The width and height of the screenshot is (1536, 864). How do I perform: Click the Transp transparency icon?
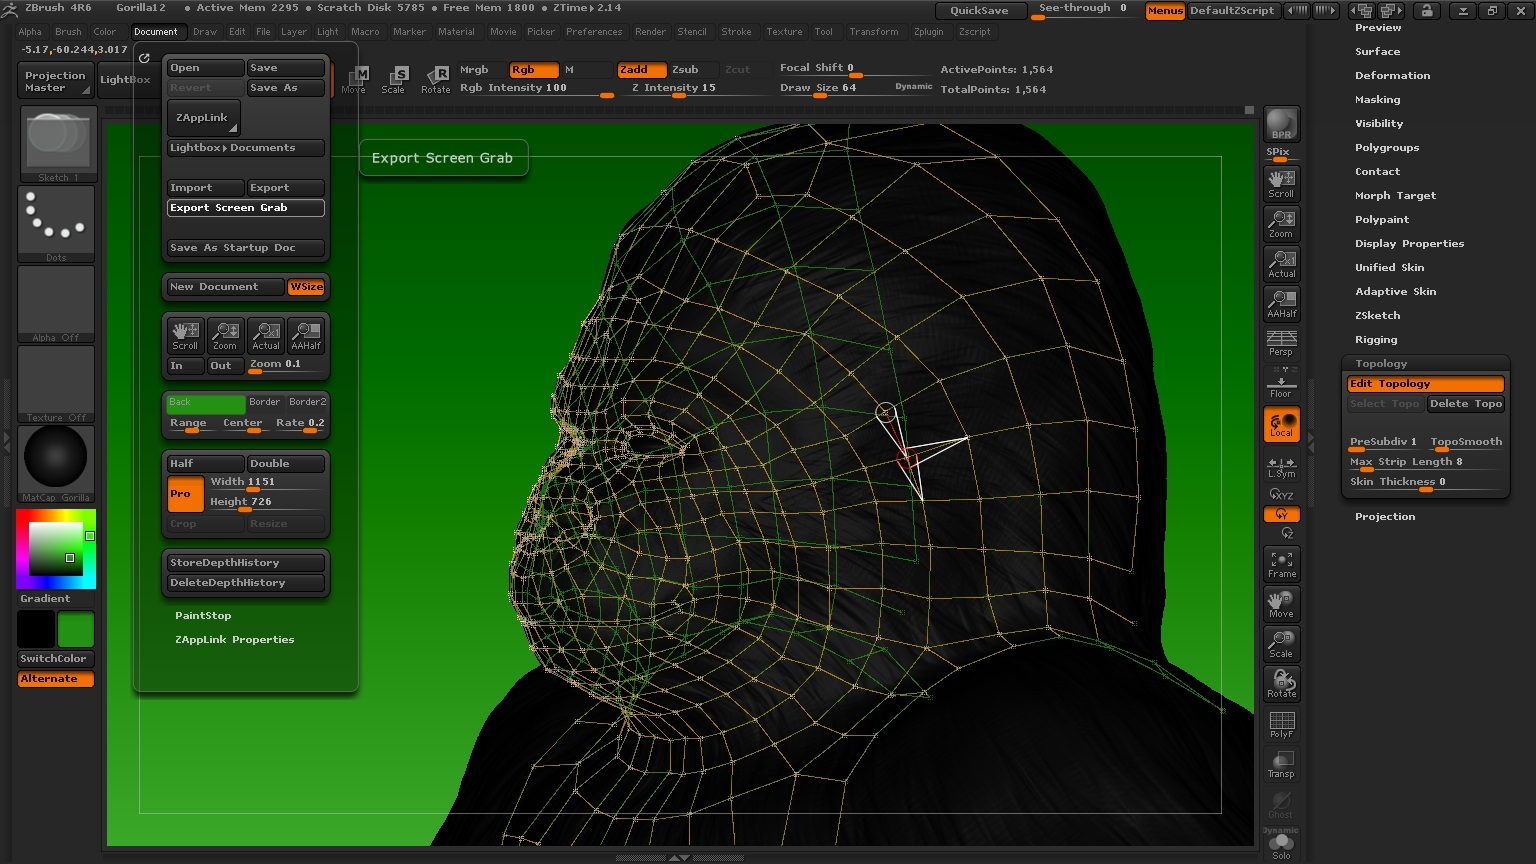tap(1281, 764)
